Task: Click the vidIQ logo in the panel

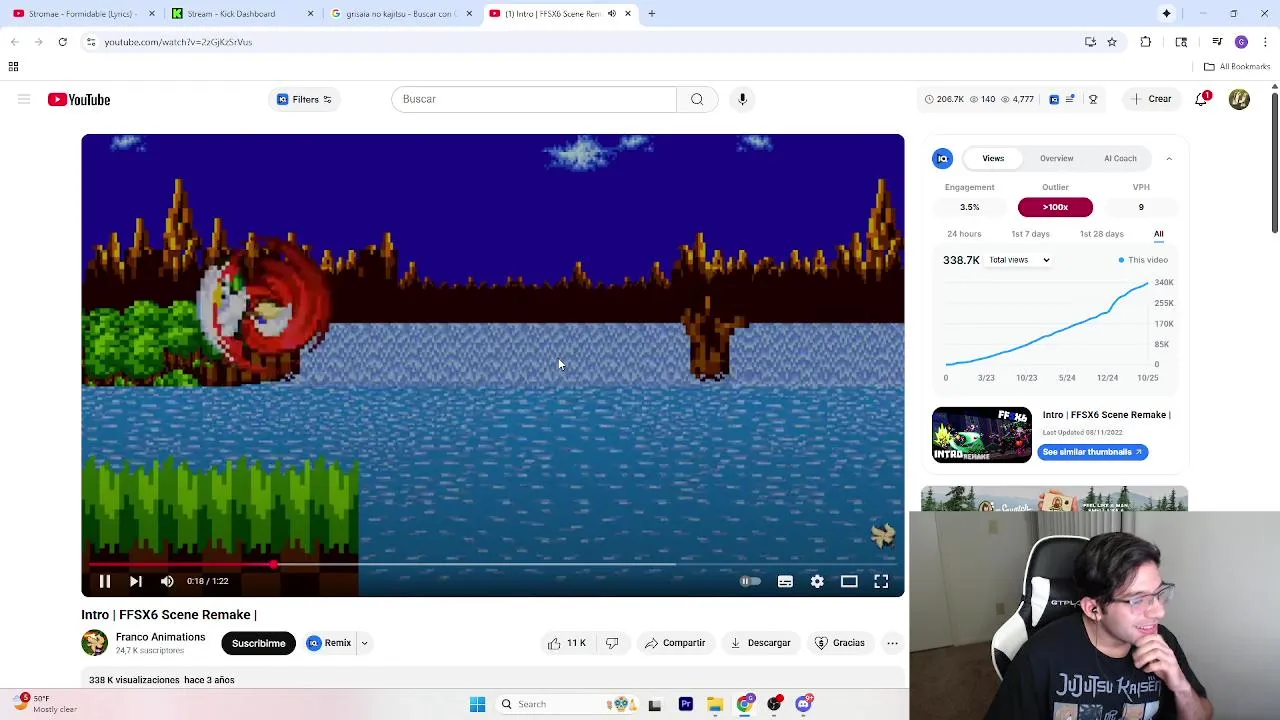Action: 943,158
